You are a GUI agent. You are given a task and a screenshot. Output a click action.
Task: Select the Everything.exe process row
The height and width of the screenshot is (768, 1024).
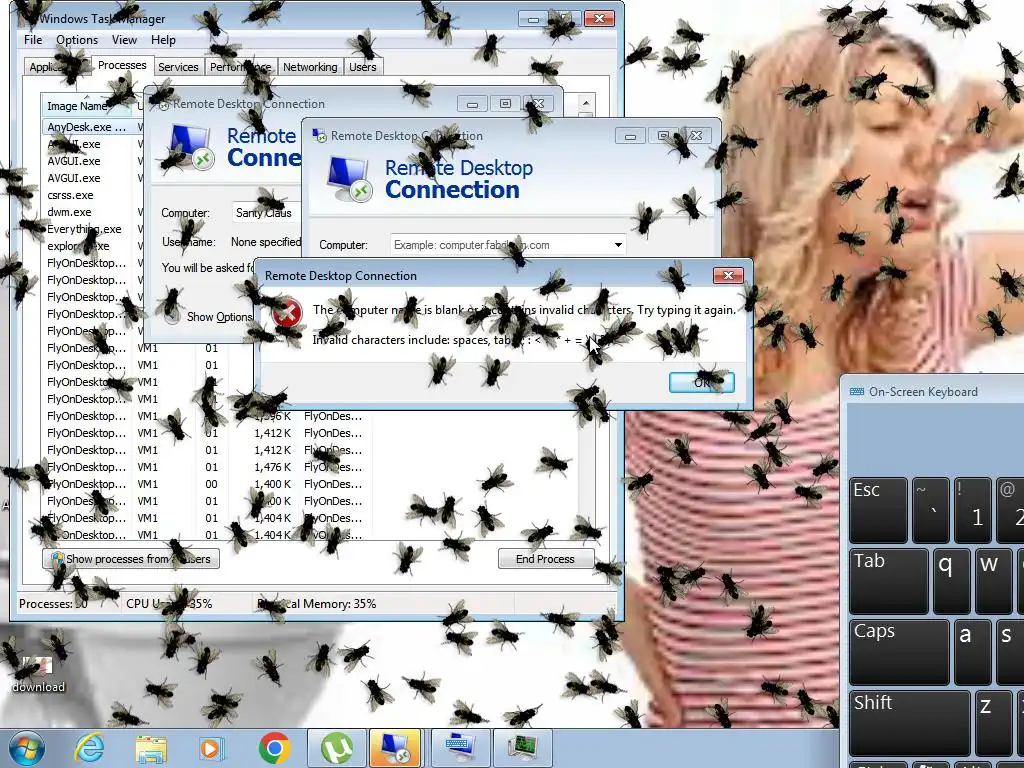point(91,229)
